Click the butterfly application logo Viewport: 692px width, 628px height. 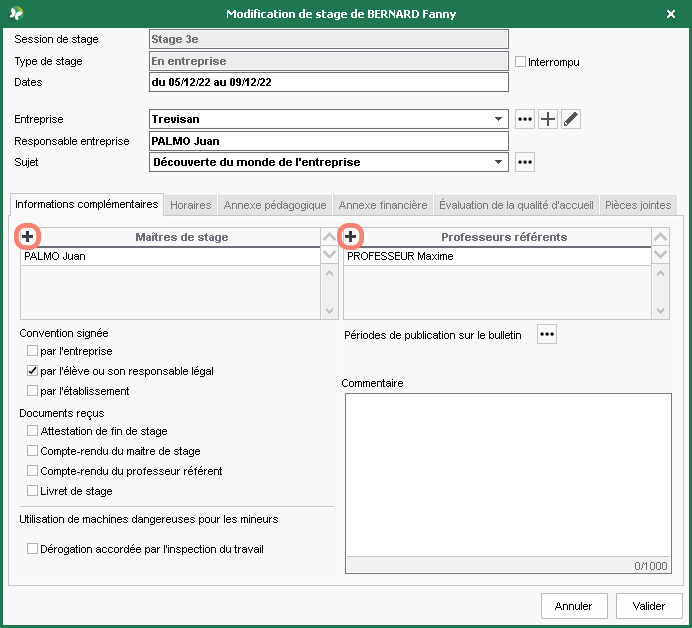[16, 14]
